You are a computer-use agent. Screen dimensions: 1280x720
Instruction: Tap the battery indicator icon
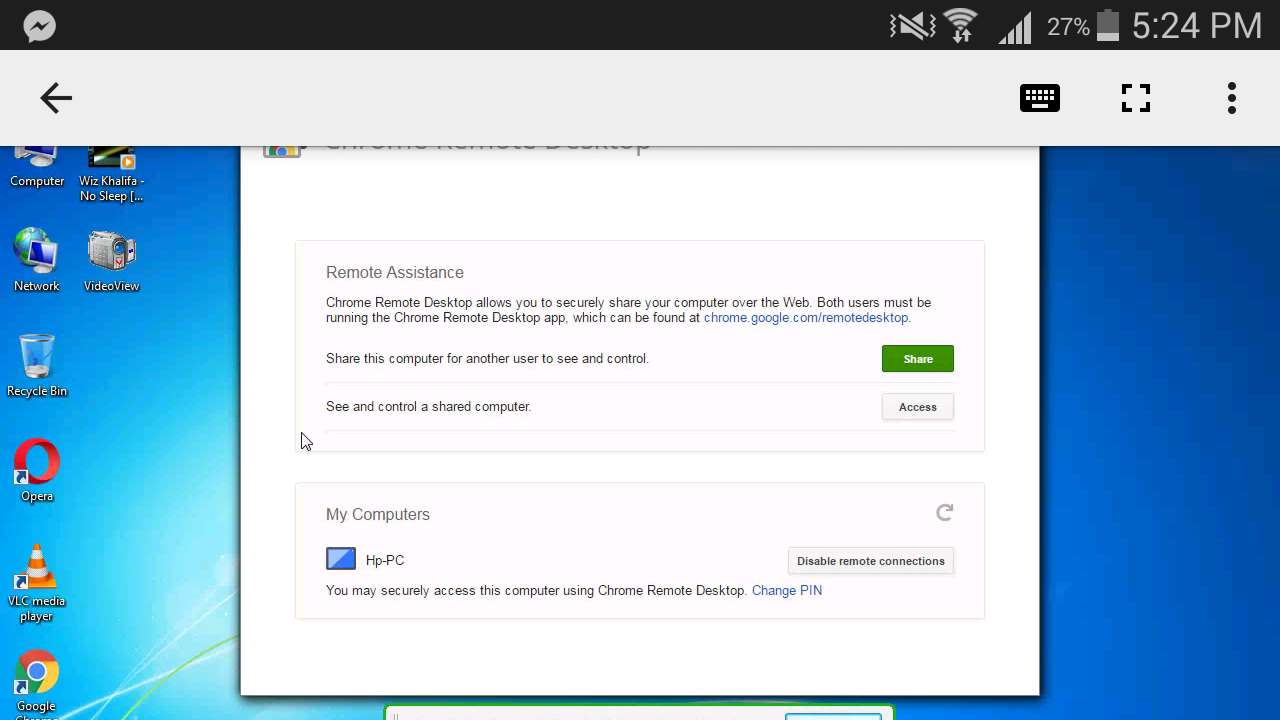(x=1107, y=25)
